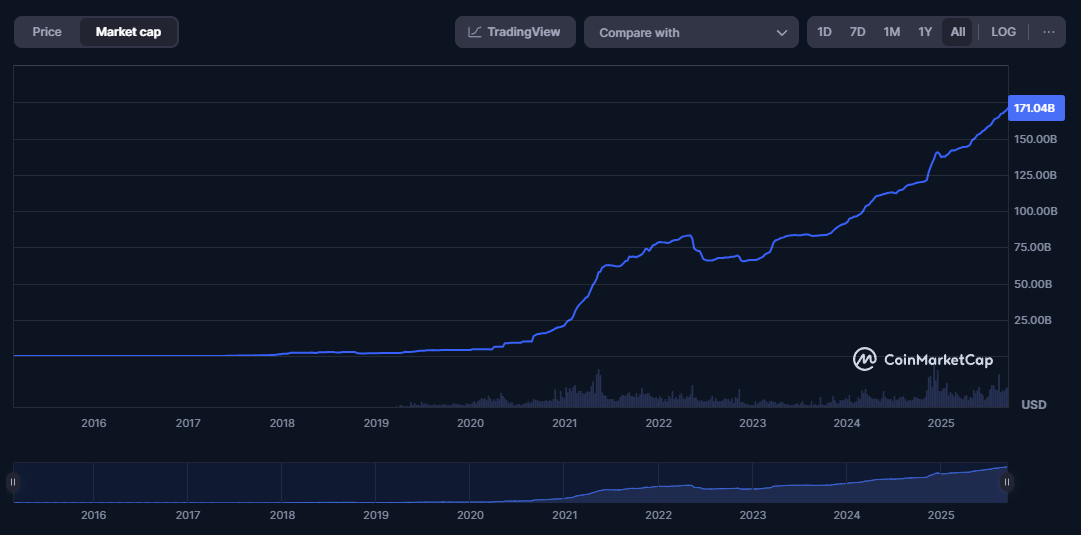Click the USD currency label
The image size is (1081, 535).
click(1033, 404)
